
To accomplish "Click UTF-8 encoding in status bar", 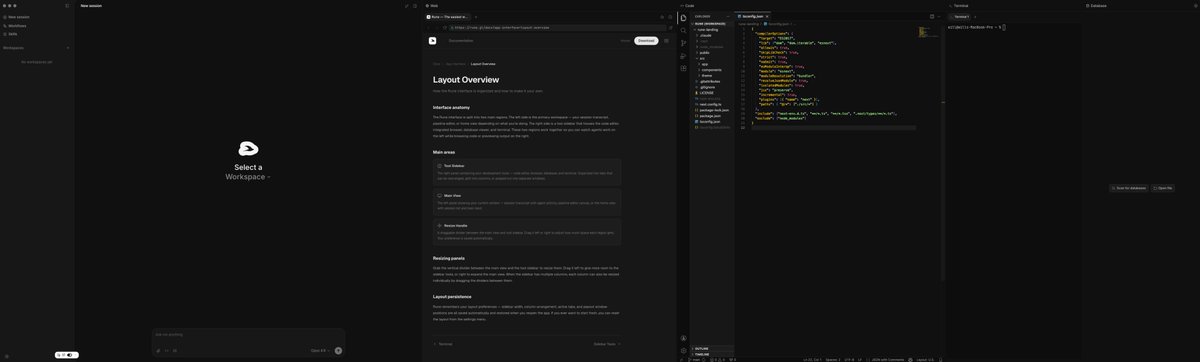I will click(x=849, y=359).
